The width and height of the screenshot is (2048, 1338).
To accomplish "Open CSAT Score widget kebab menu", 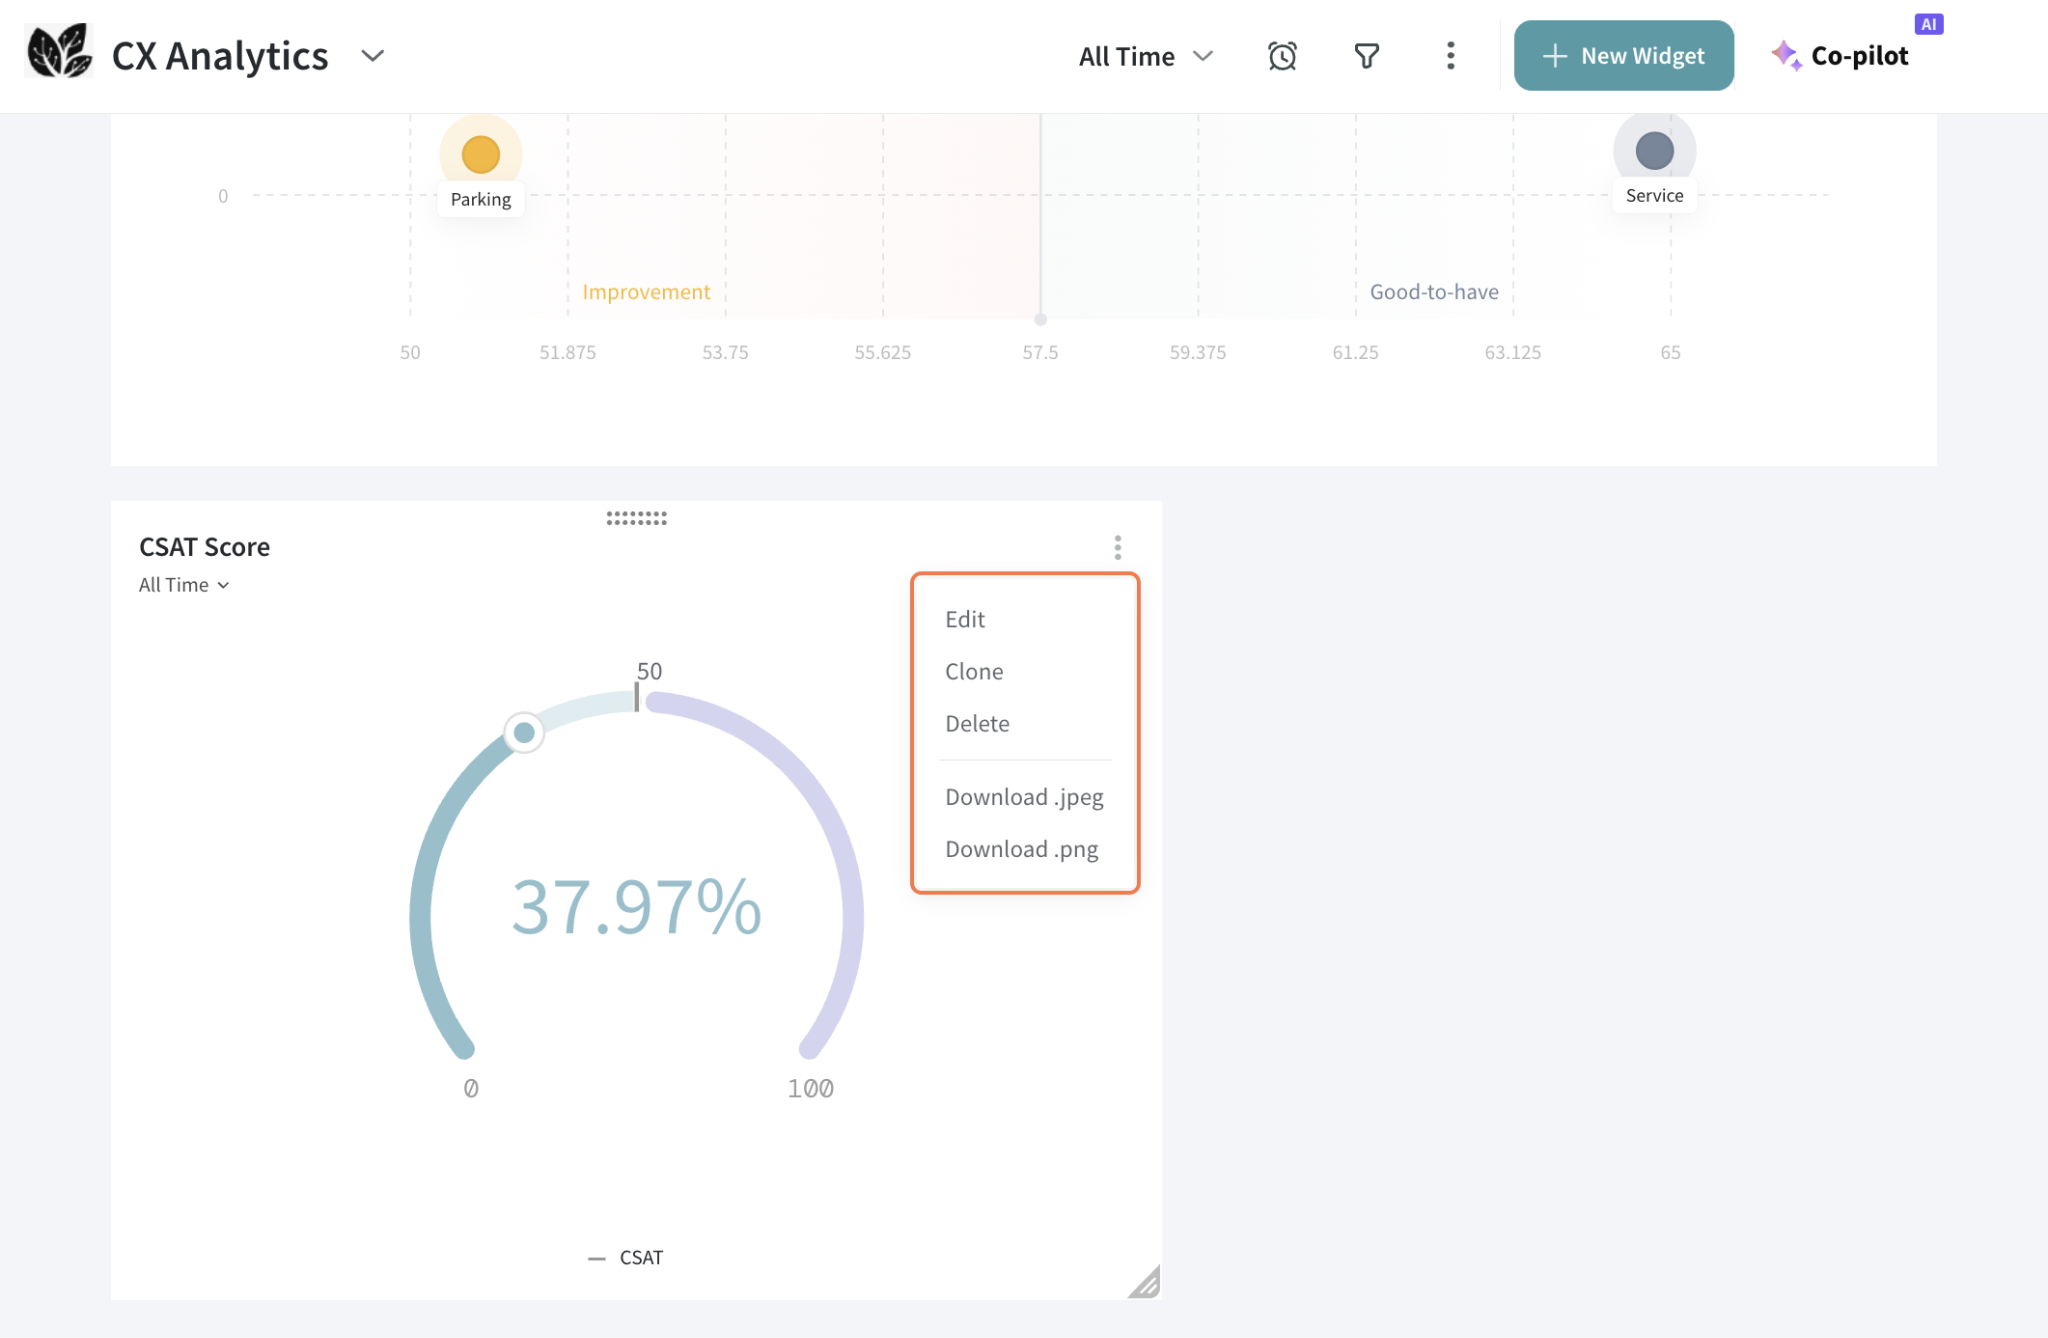I will (x=1117, y=547).
